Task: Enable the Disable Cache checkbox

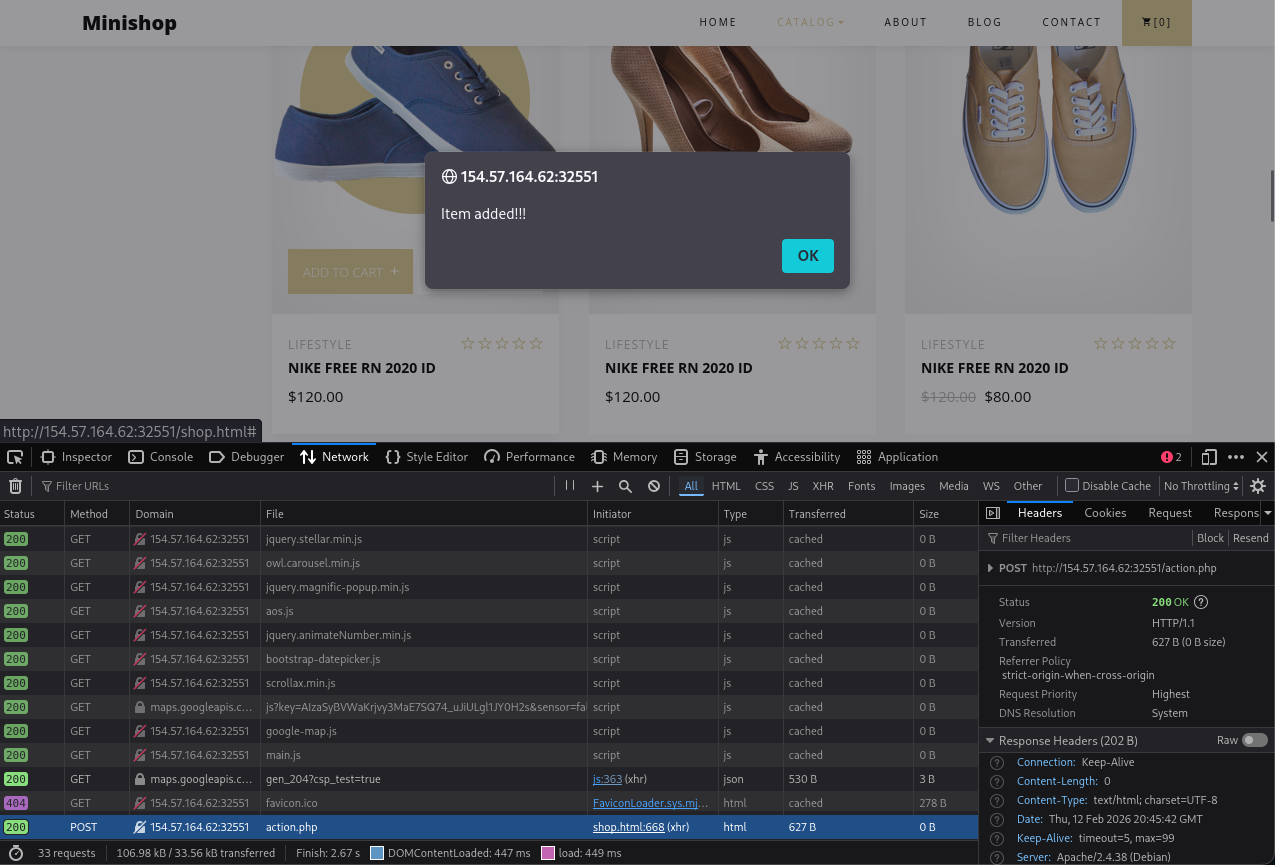Action: (x=1072, y=486)
